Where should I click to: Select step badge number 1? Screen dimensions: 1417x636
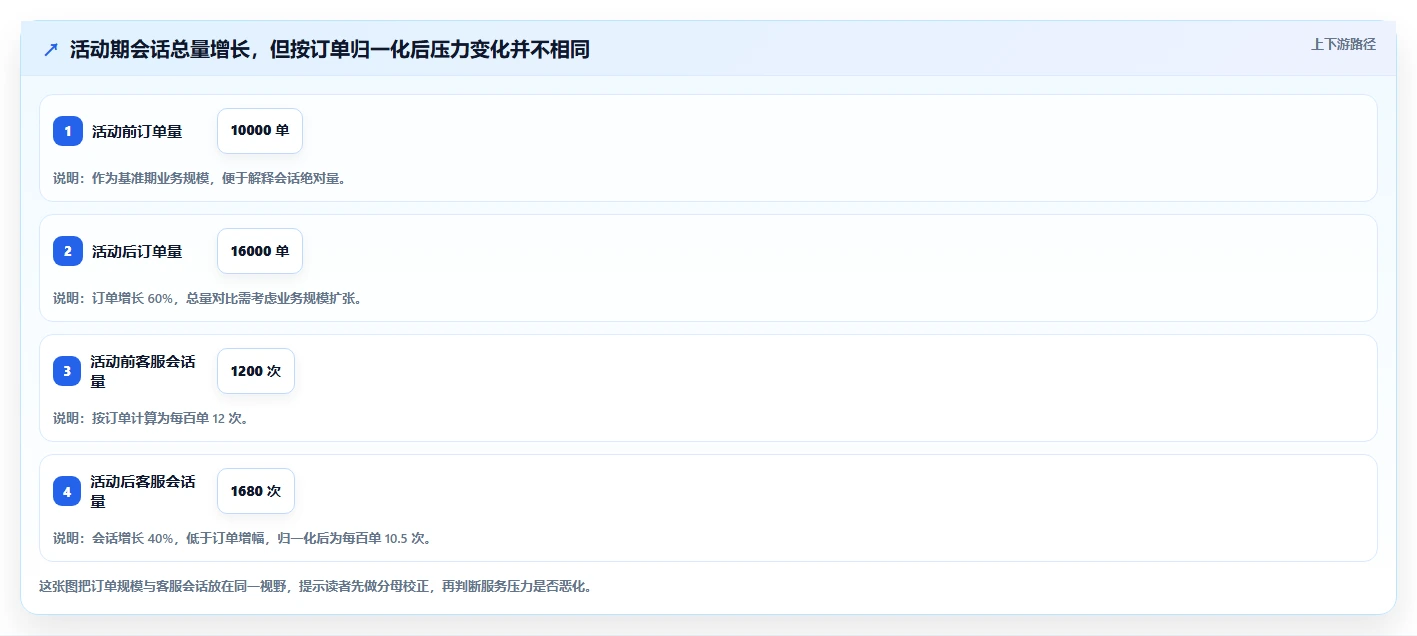pyautogui.click(x=68, y=131)
